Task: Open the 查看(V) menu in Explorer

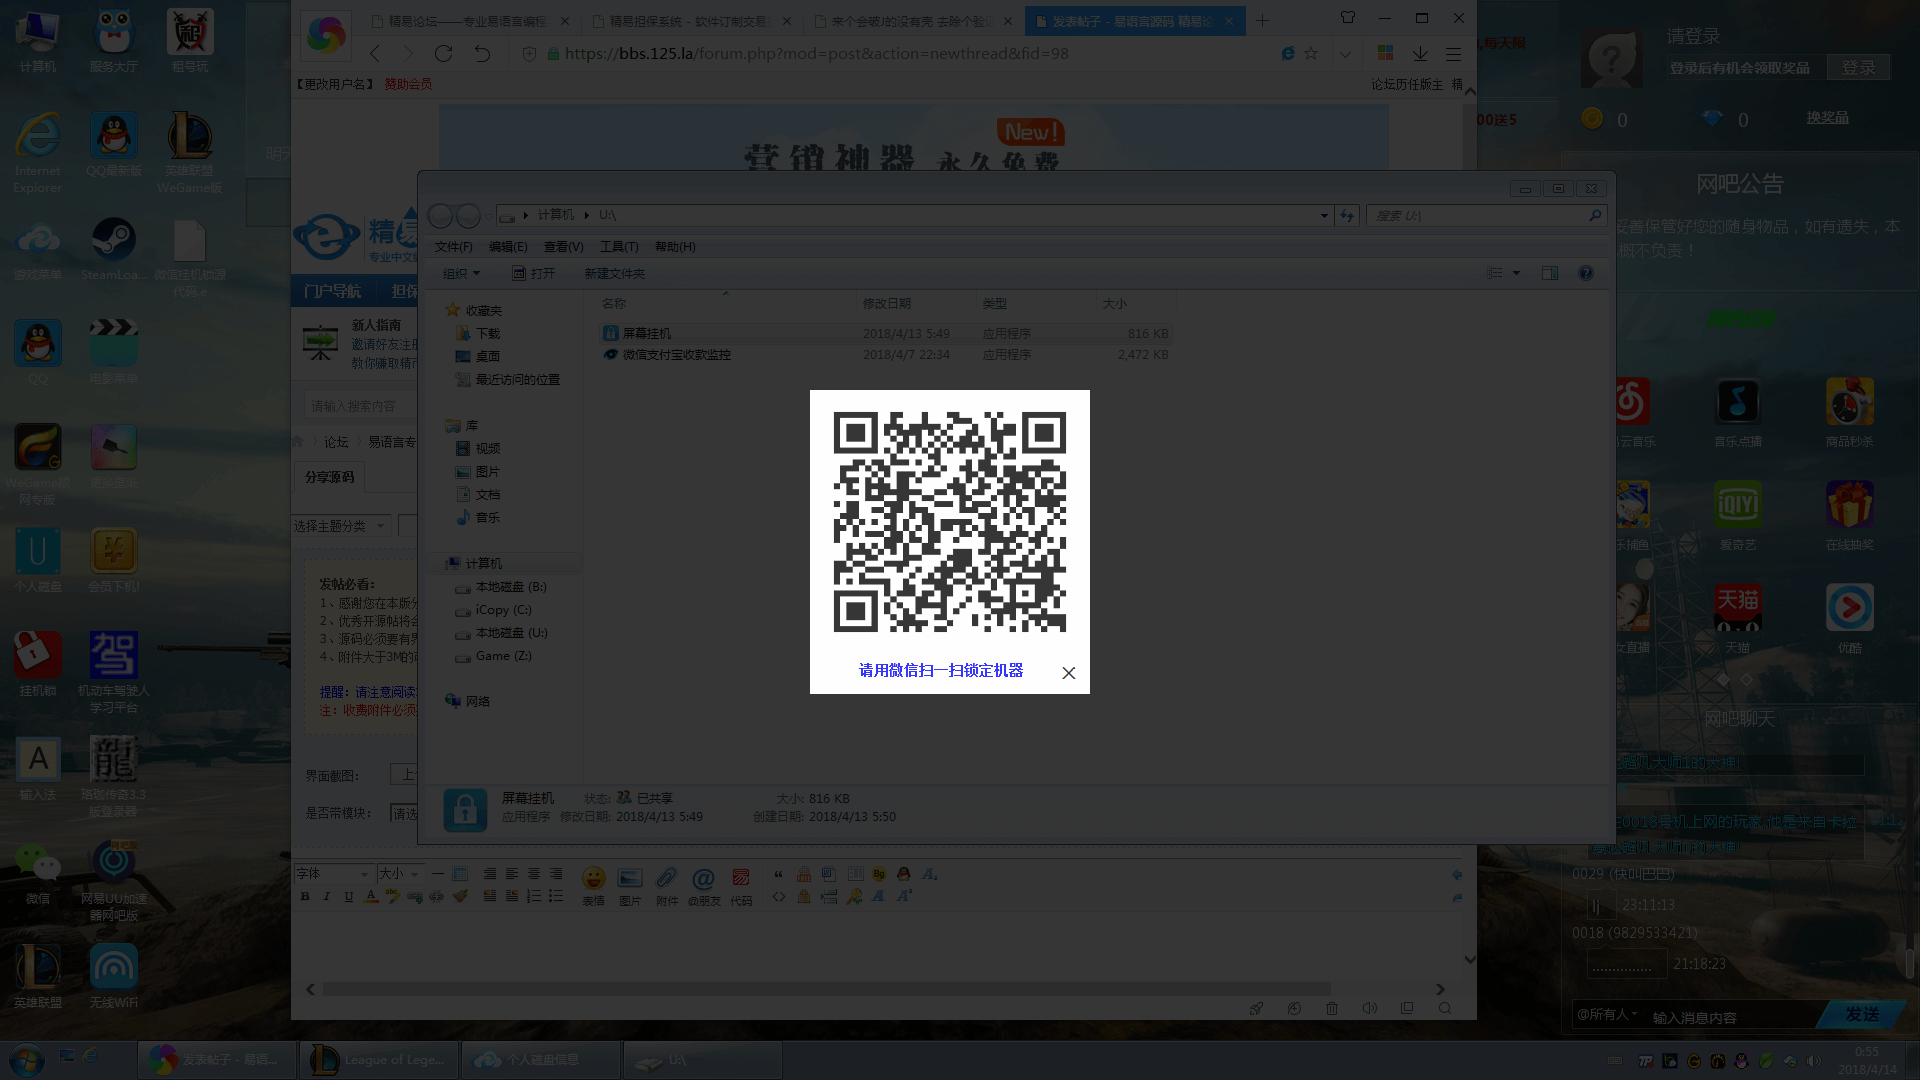Action: coord(563,247)
